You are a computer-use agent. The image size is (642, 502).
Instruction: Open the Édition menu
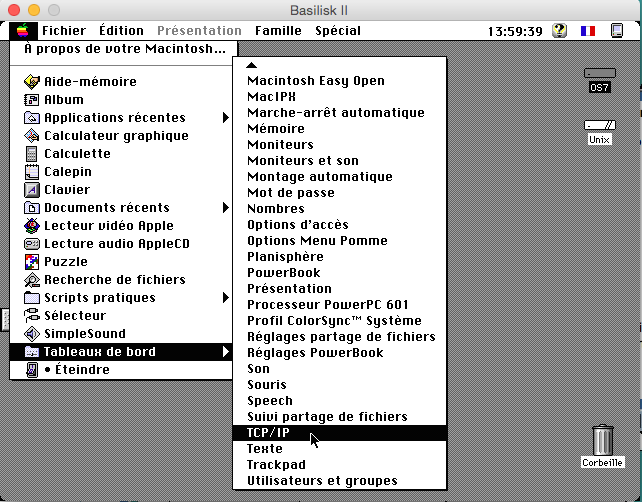tap(121, 31)
